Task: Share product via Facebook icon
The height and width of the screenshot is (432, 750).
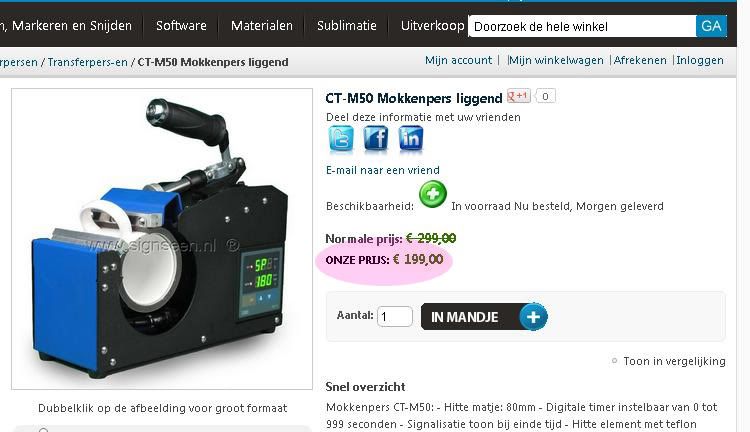Action: tap(376, 139)
